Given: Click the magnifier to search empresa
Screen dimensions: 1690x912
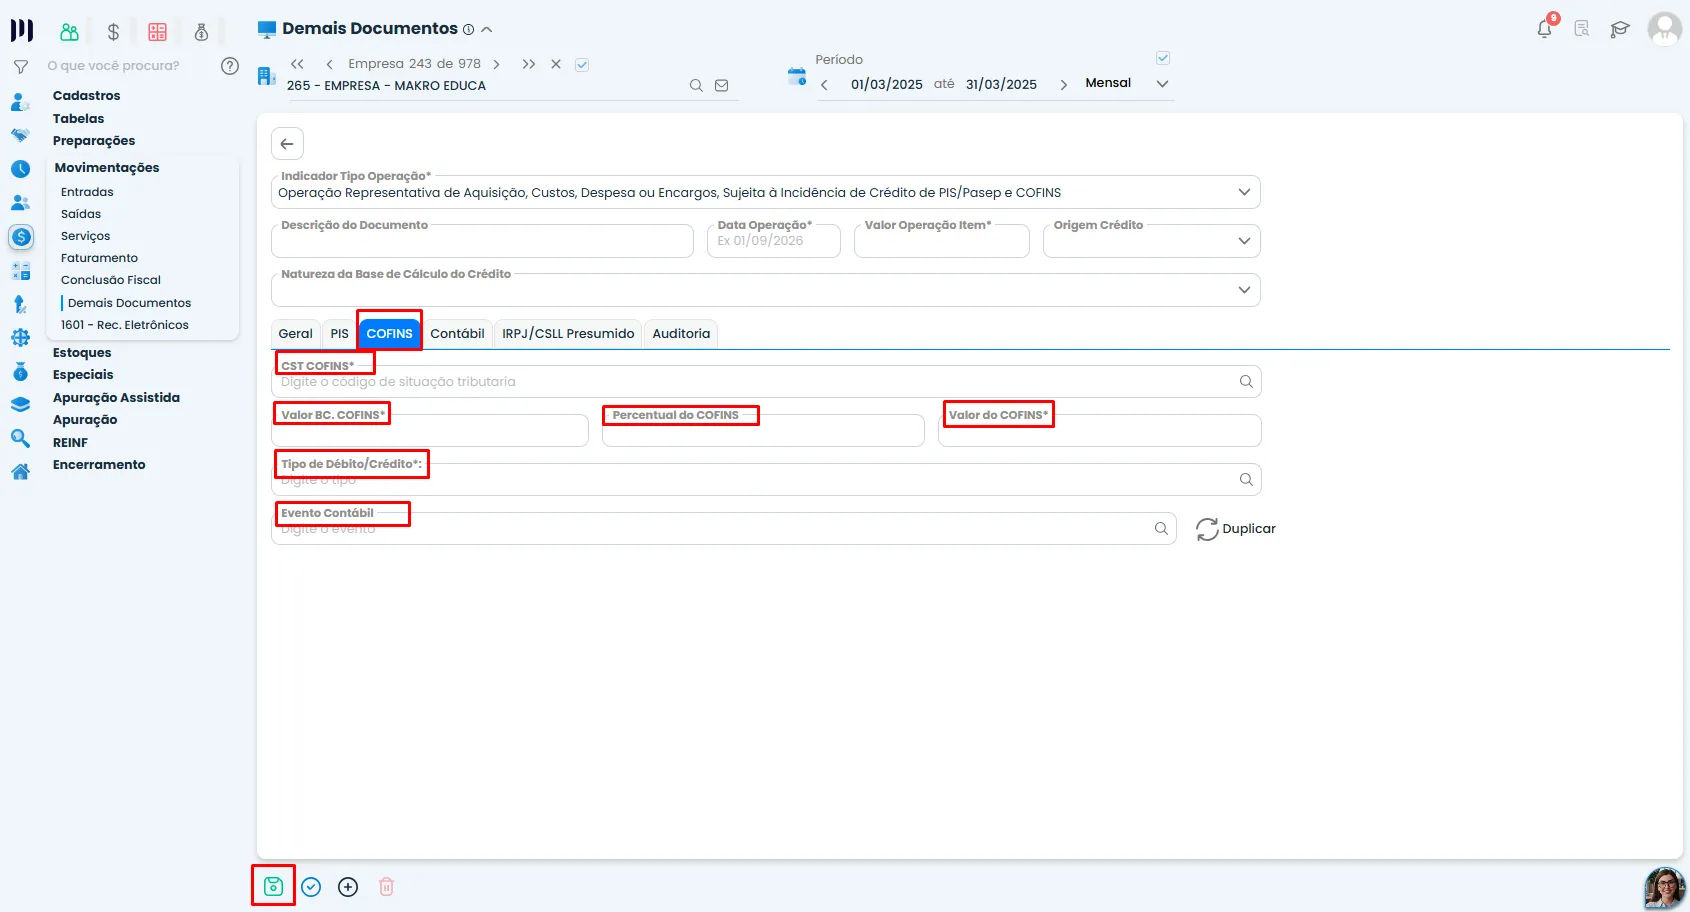Looking at the screenshot, I should point(696,86).
